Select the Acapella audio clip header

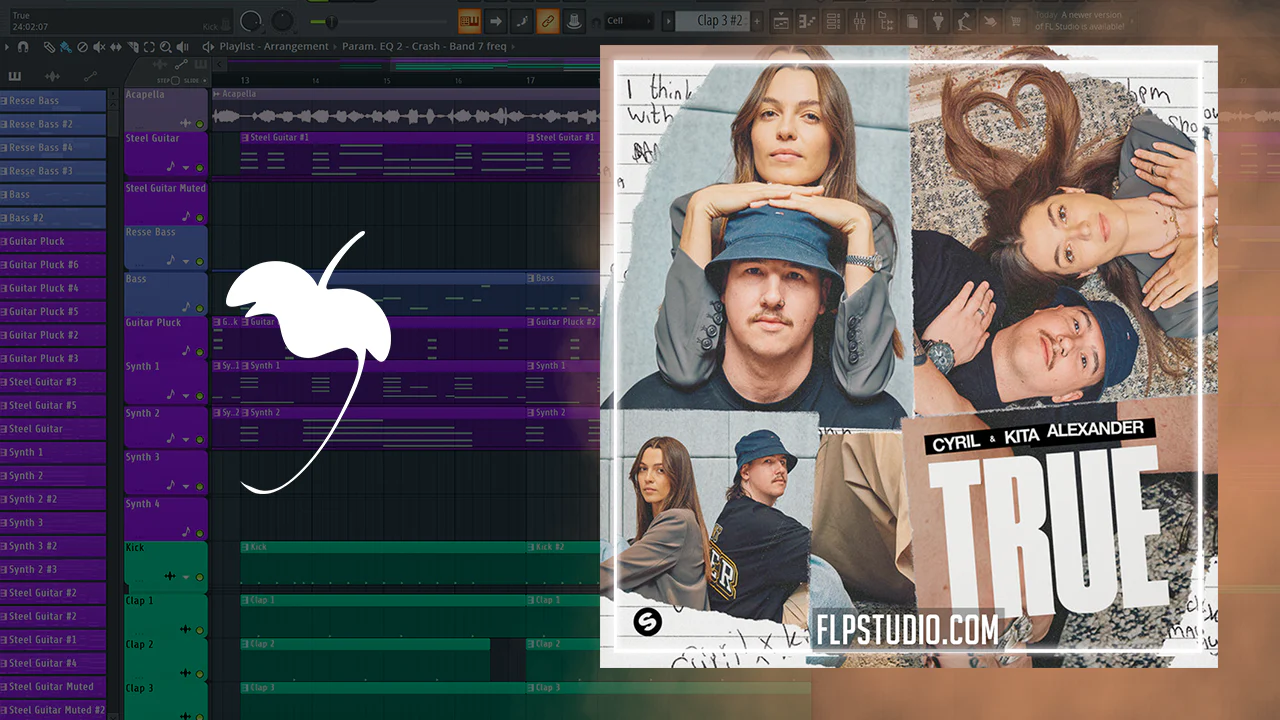point(405,94)
